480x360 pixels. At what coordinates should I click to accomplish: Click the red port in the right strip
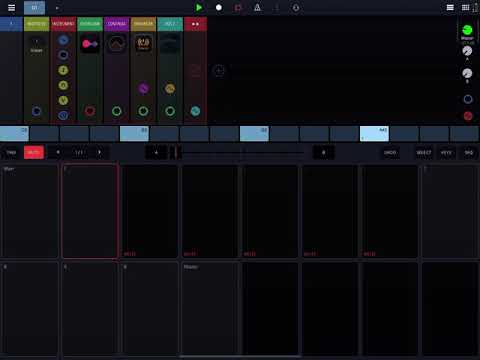pyautogui.click(x=468, y=116)
